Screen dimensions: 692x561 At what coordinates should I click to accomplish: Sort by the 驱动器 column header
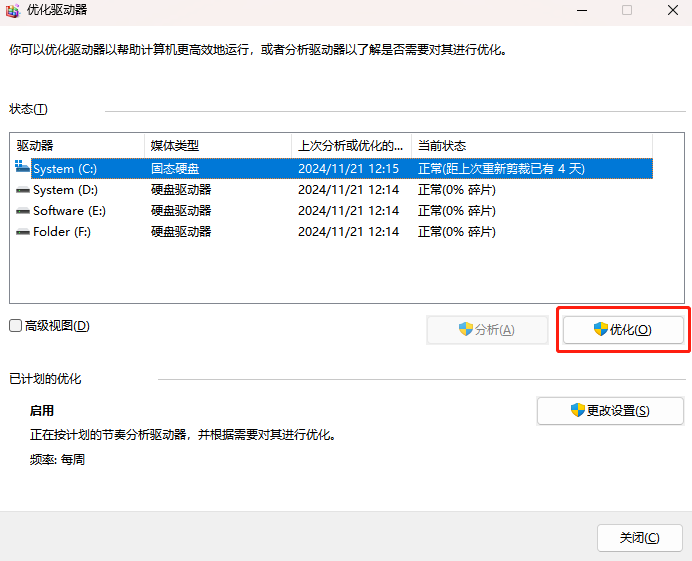[77, 146]
